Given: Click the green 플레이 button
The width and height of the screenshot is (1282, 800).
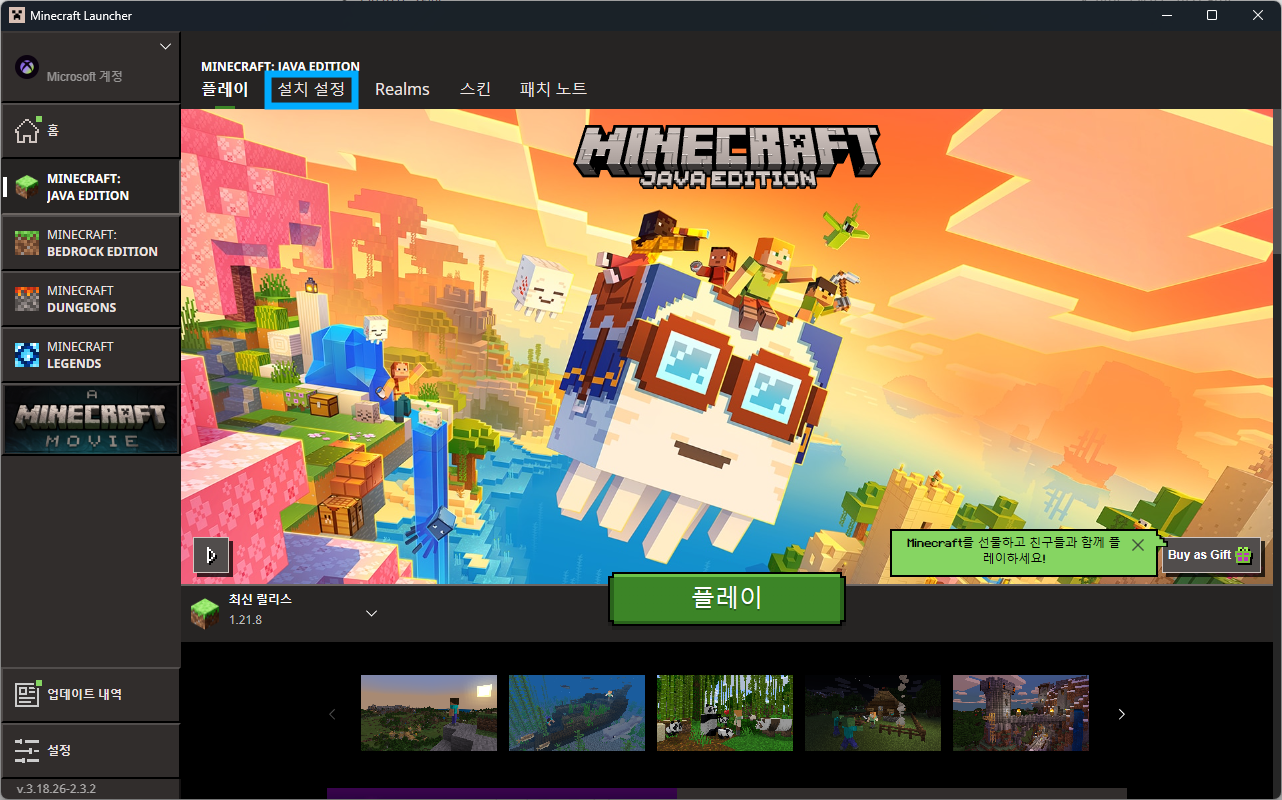Looking at the screenshot, I should pyautogui.click(x=727, y=598).
